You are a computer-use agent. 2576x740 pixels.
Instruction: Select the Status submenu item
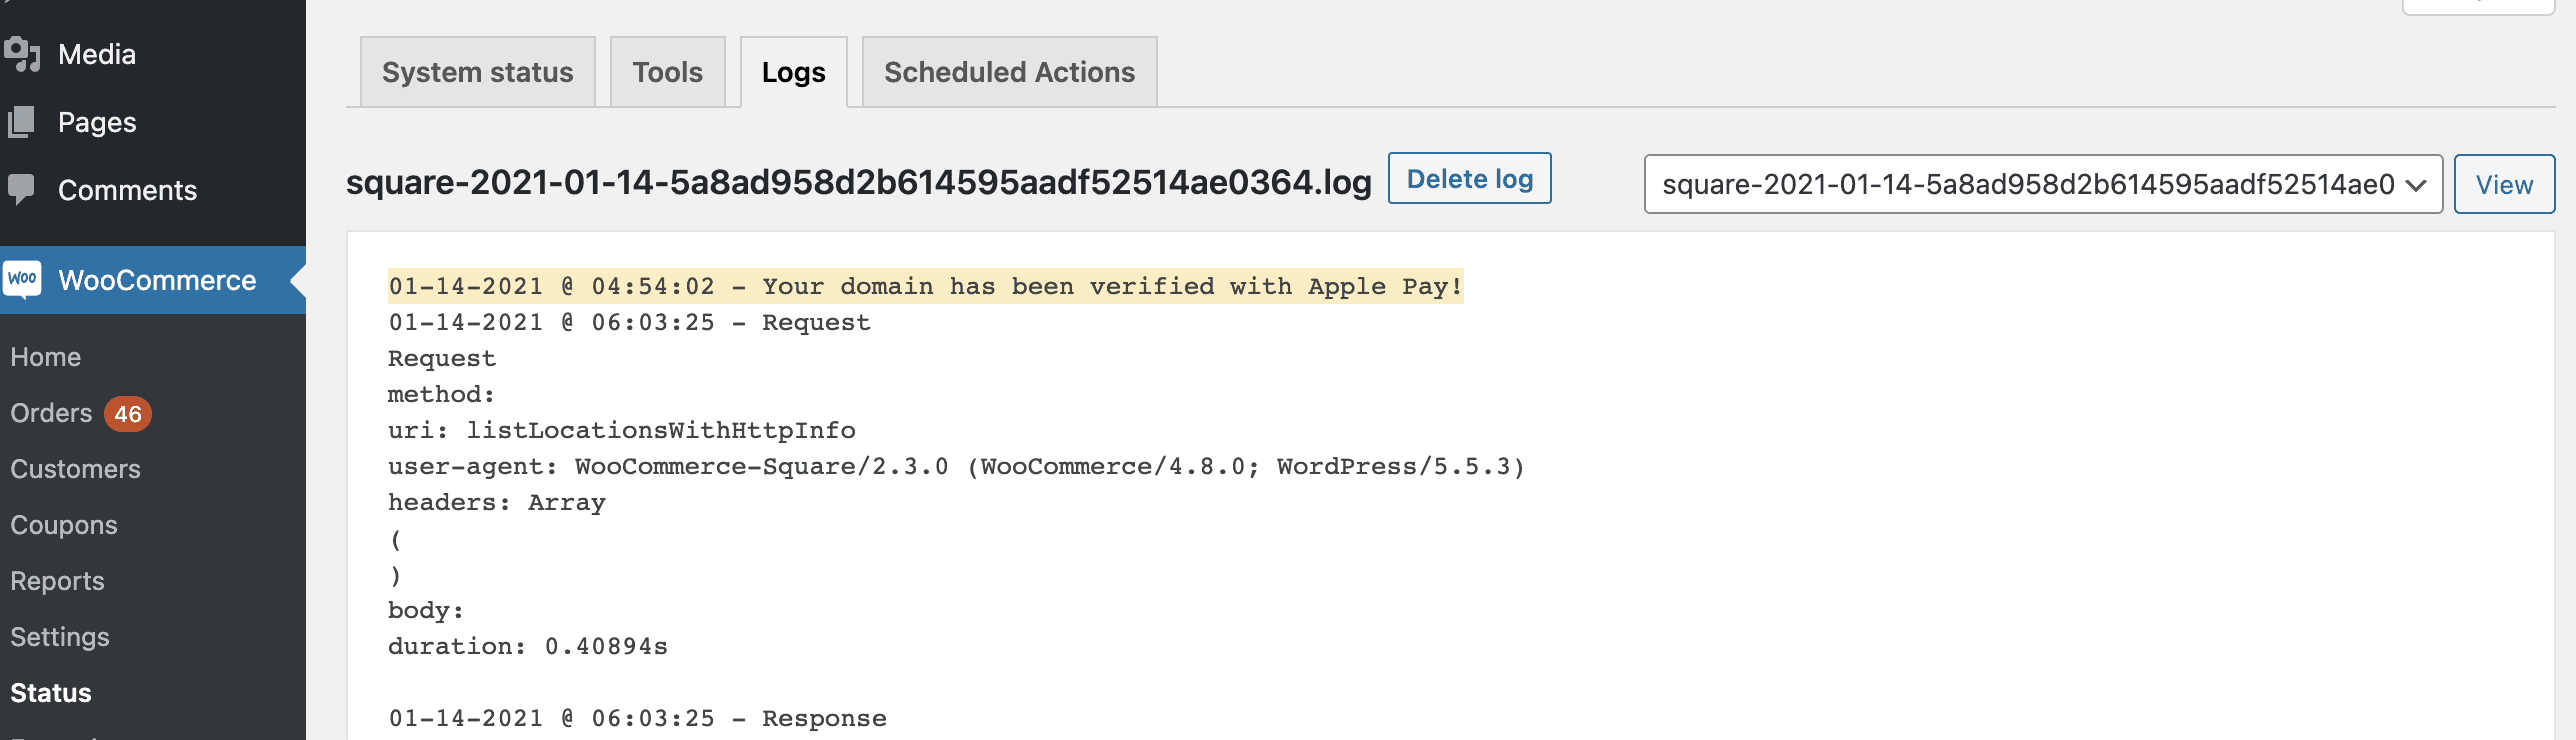click(51, 693)
